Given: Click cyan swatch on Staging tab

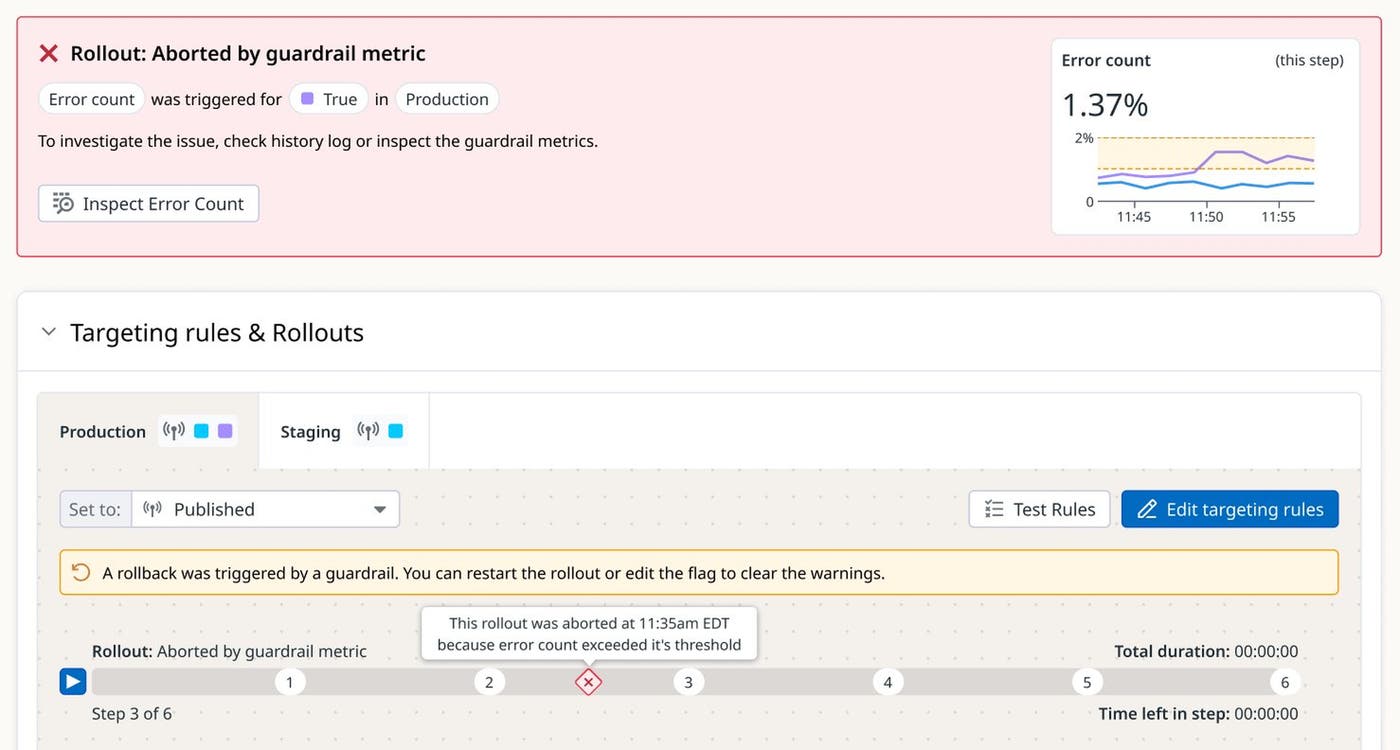Looking at the screenshot, I should point(395,431).
